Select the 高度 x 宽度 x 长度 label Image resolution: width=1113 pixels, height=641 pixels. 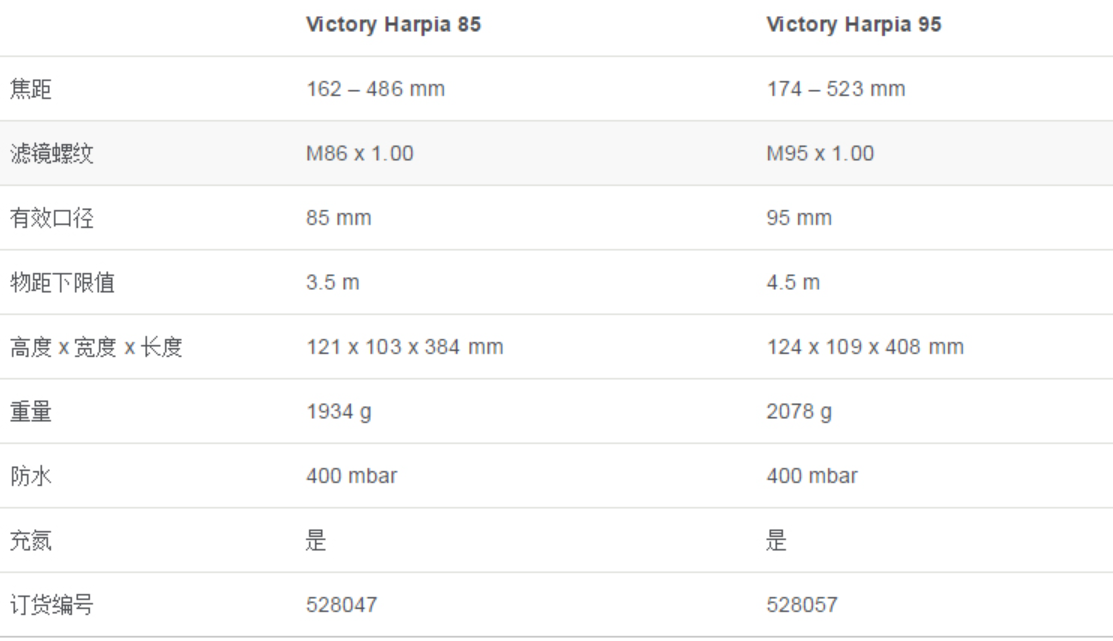(x=97, y=347)
